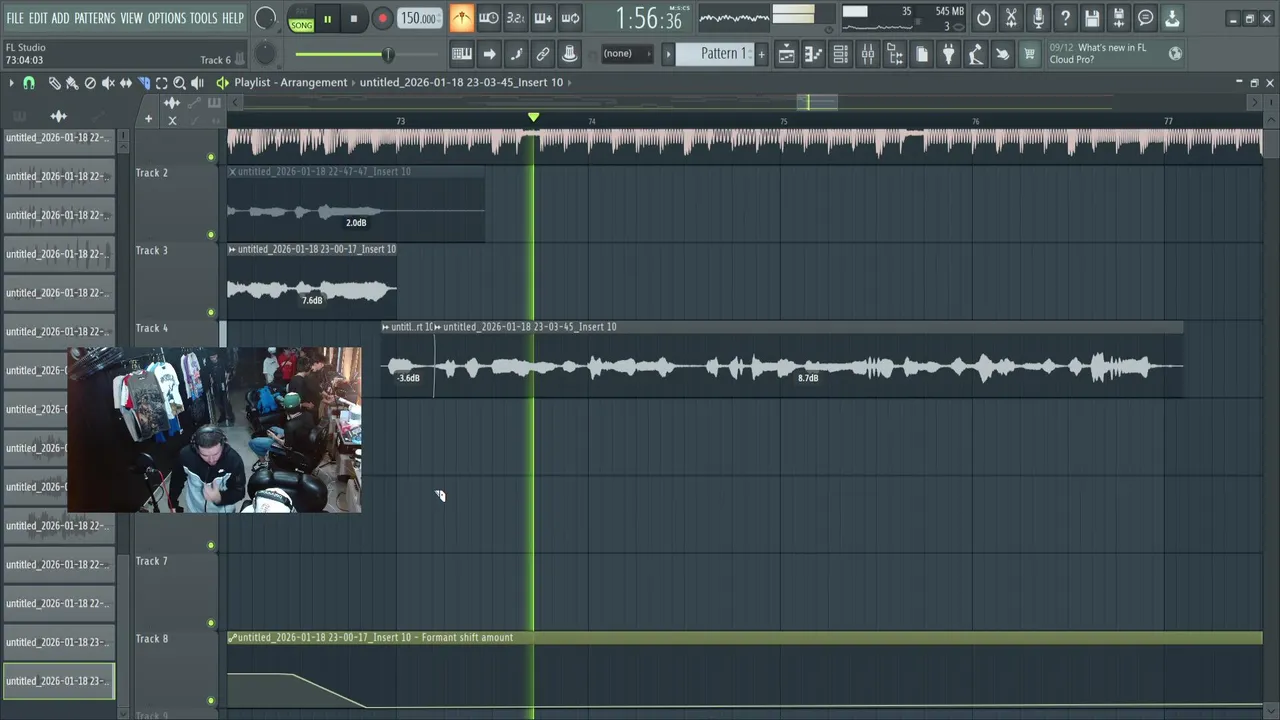Screen dimensions: 1280x720
Task: Open the Browser view icon
Action: (894, 55)
